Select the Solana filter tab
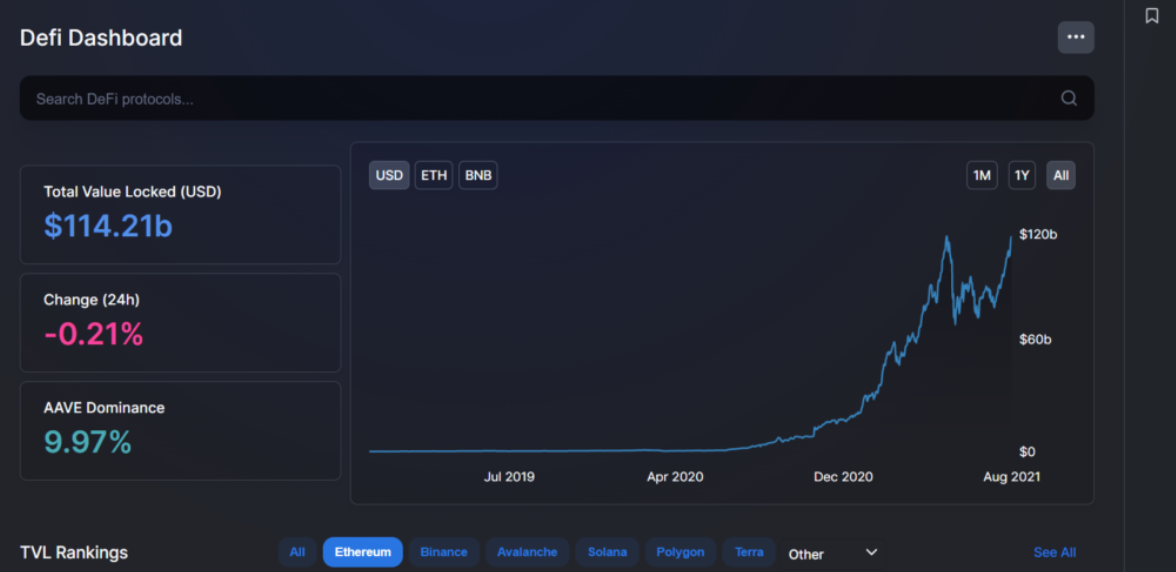1176x572 pixels. [608, 553]
